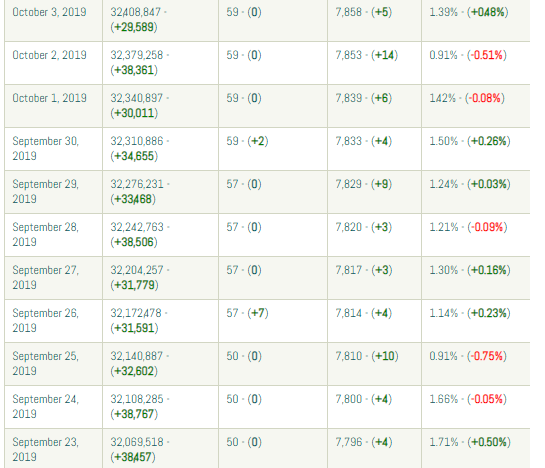The height and width of the screenshot is (468, 545).
Task: Click the 32,340,897 value for October 1
Action: click(137, 98)
